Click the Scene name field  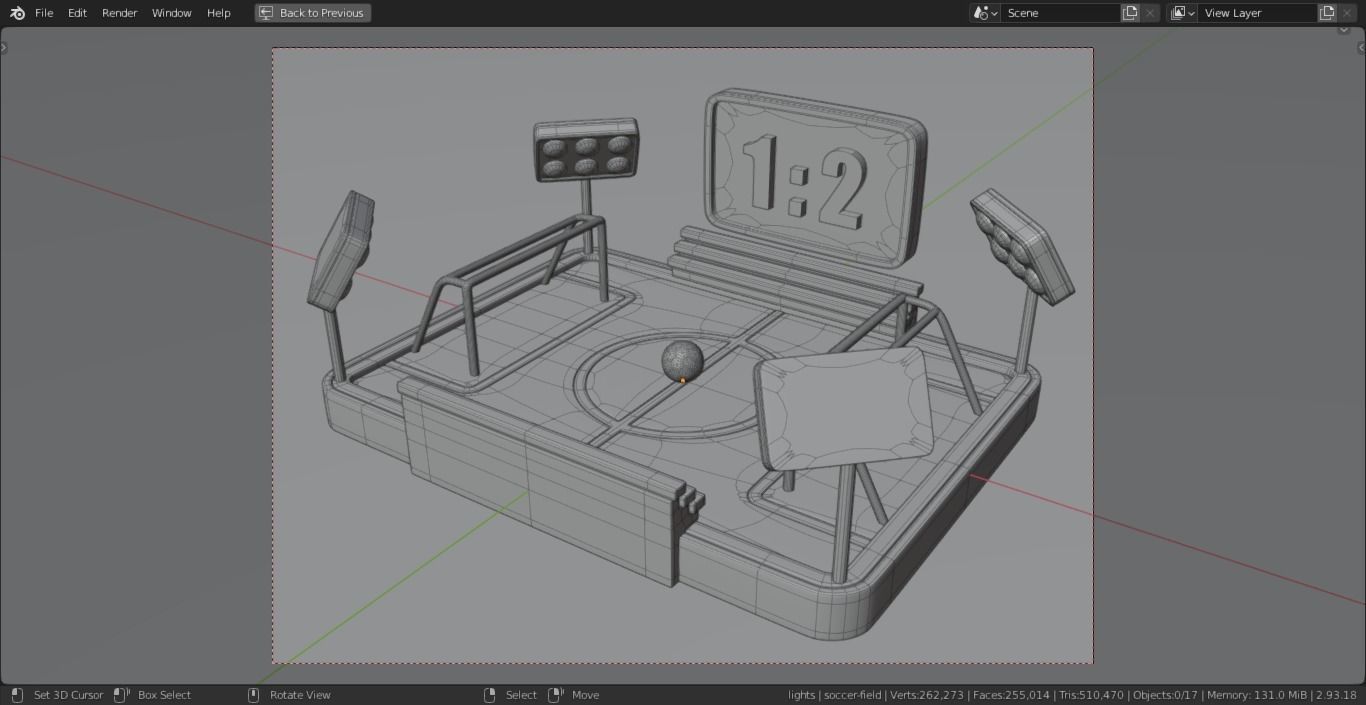coord(1060,13)
